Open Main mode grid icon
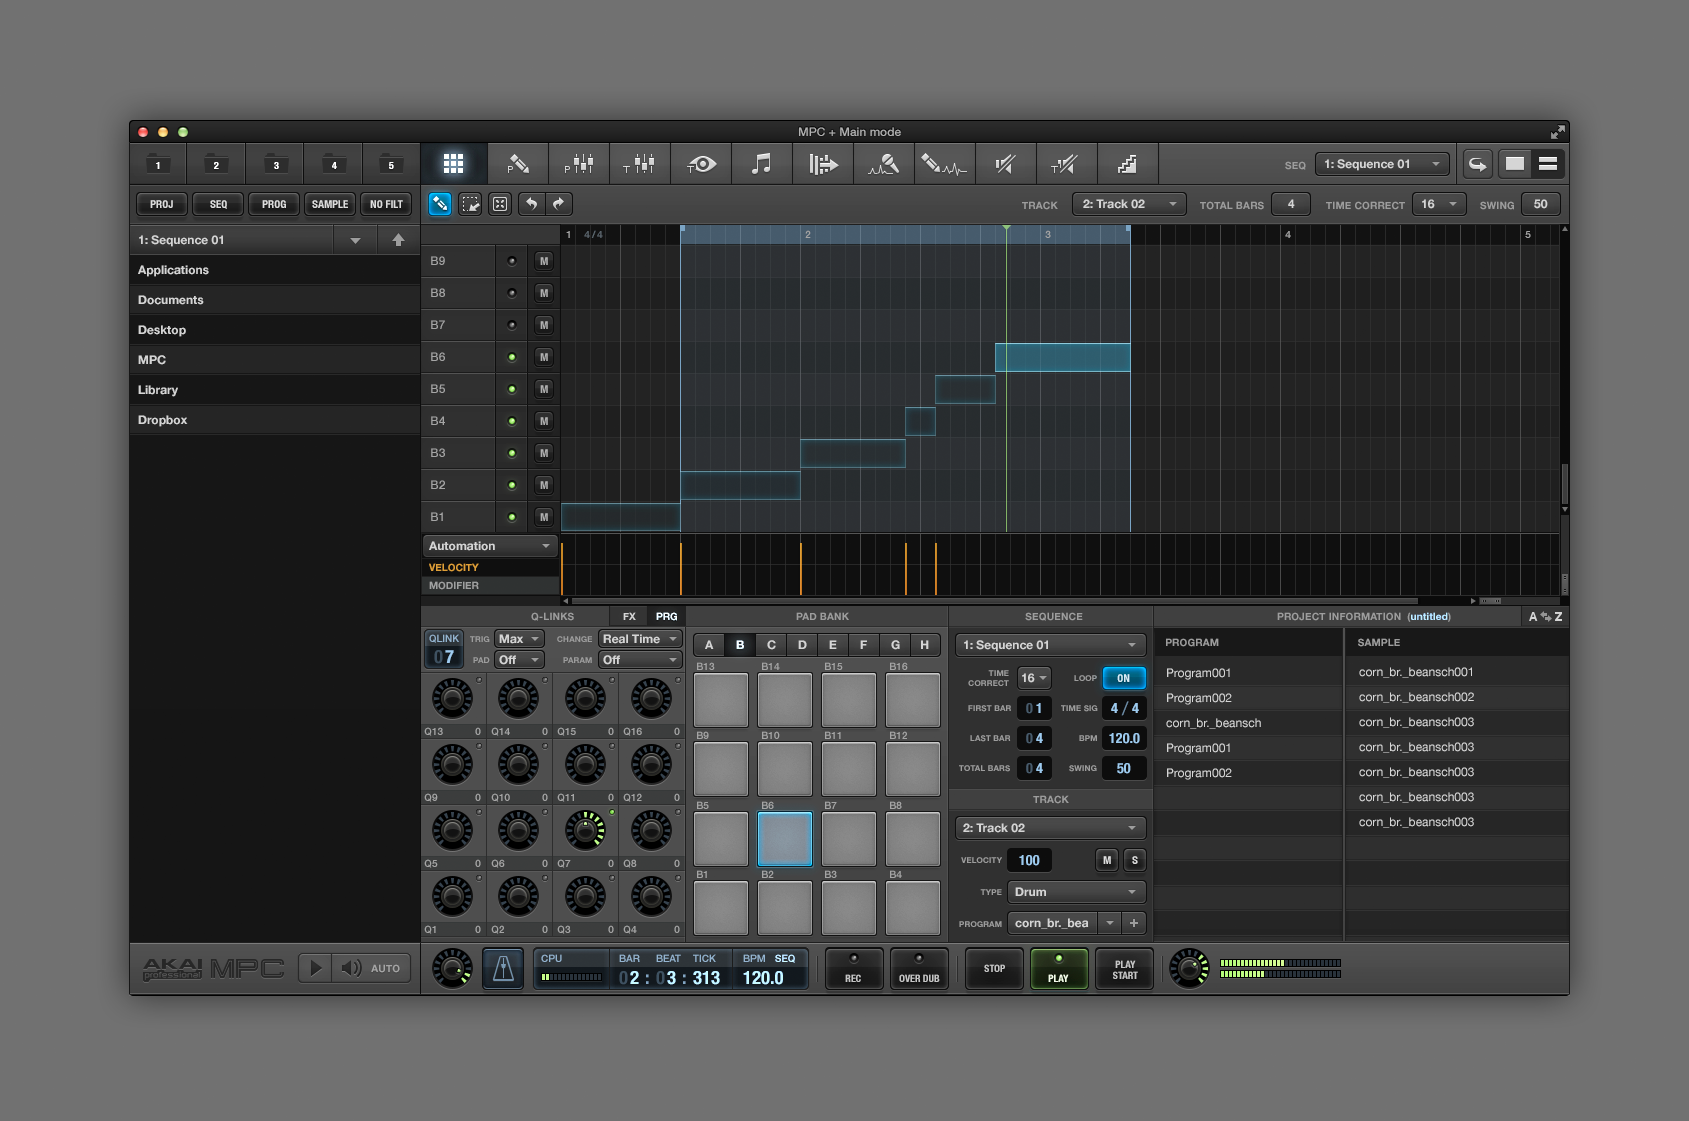1689x1121 pixels. (x=454, y=164)
